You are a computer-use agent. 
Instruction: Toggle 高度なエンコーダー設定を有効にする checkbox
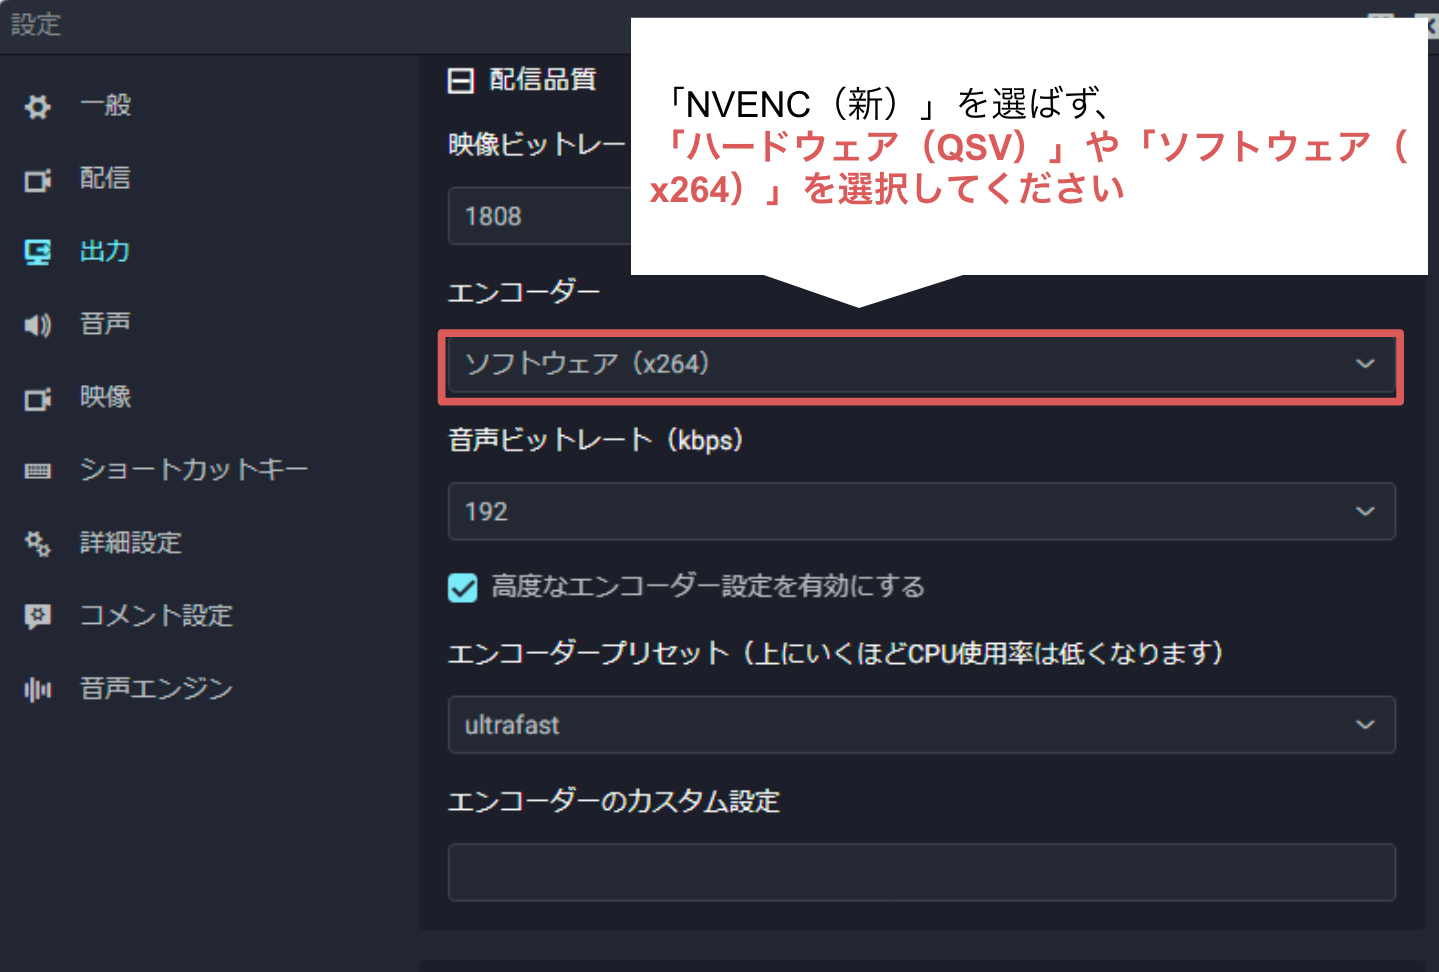click(463, 588)
